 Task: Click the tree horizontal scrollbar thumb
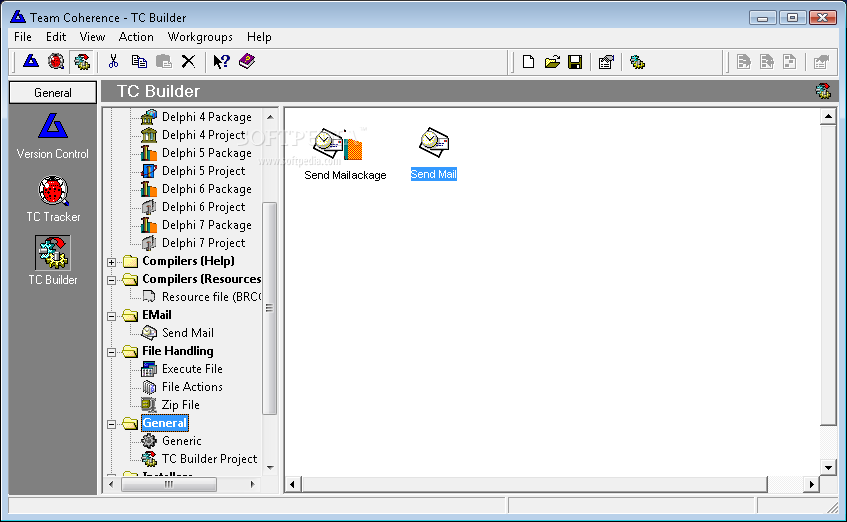pos(169,484)
